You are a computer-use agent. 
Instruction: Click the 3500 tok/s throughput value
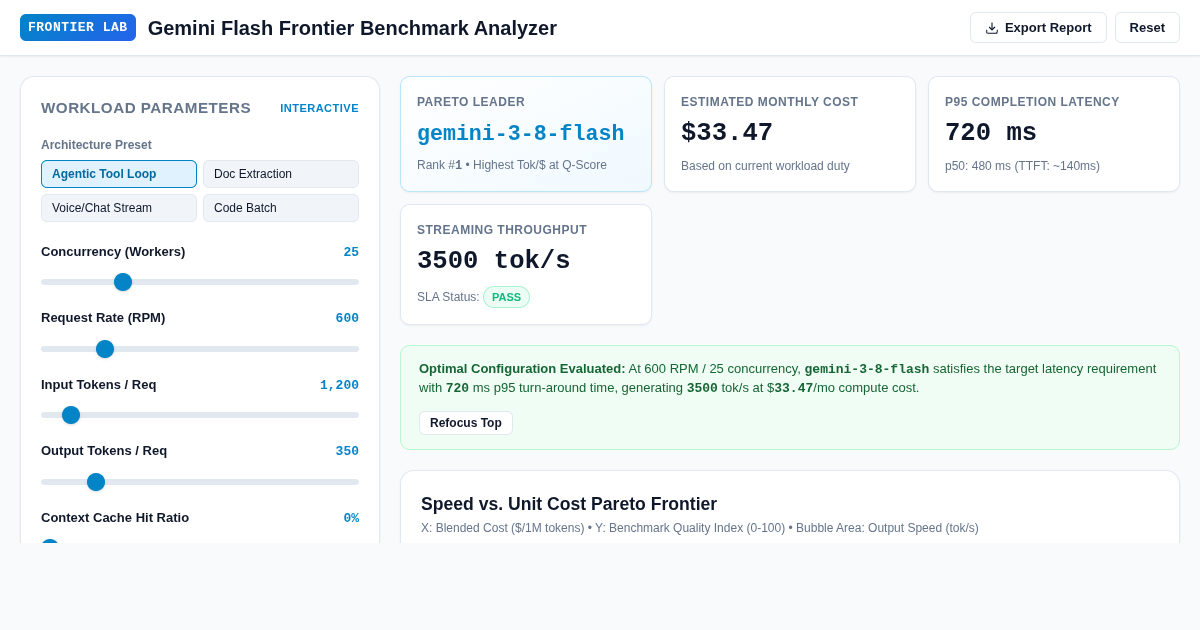[494, 261]
